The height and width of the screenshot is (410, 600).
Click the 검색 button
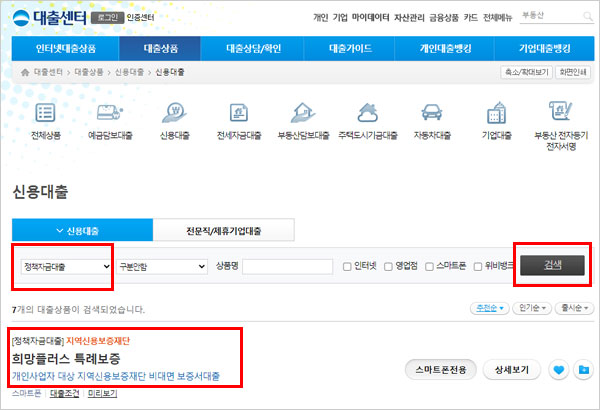pyautogui.click(x=552, y=265)
